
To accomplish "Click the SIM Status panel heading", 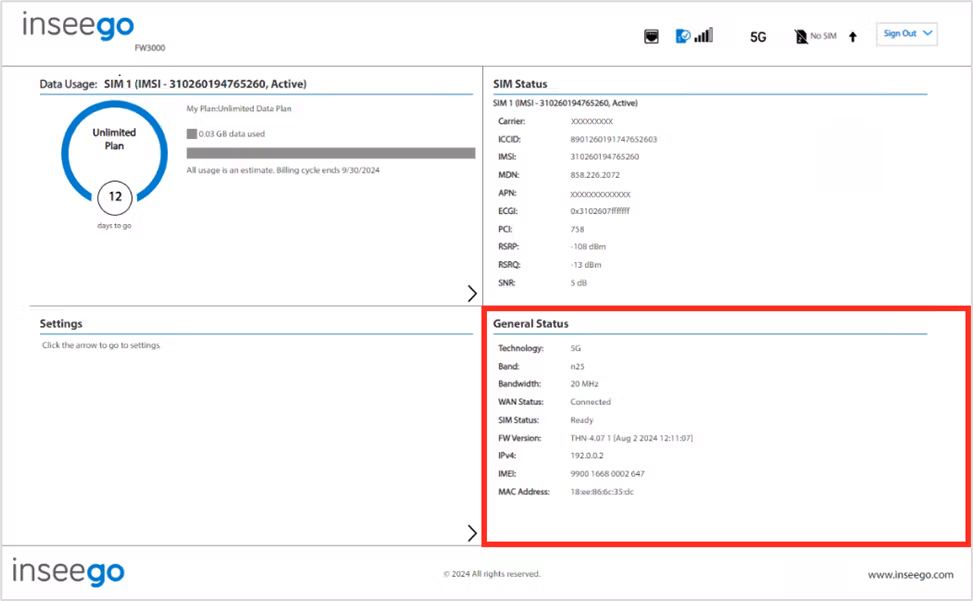I will pyautogui.click(x=520, y=84).
